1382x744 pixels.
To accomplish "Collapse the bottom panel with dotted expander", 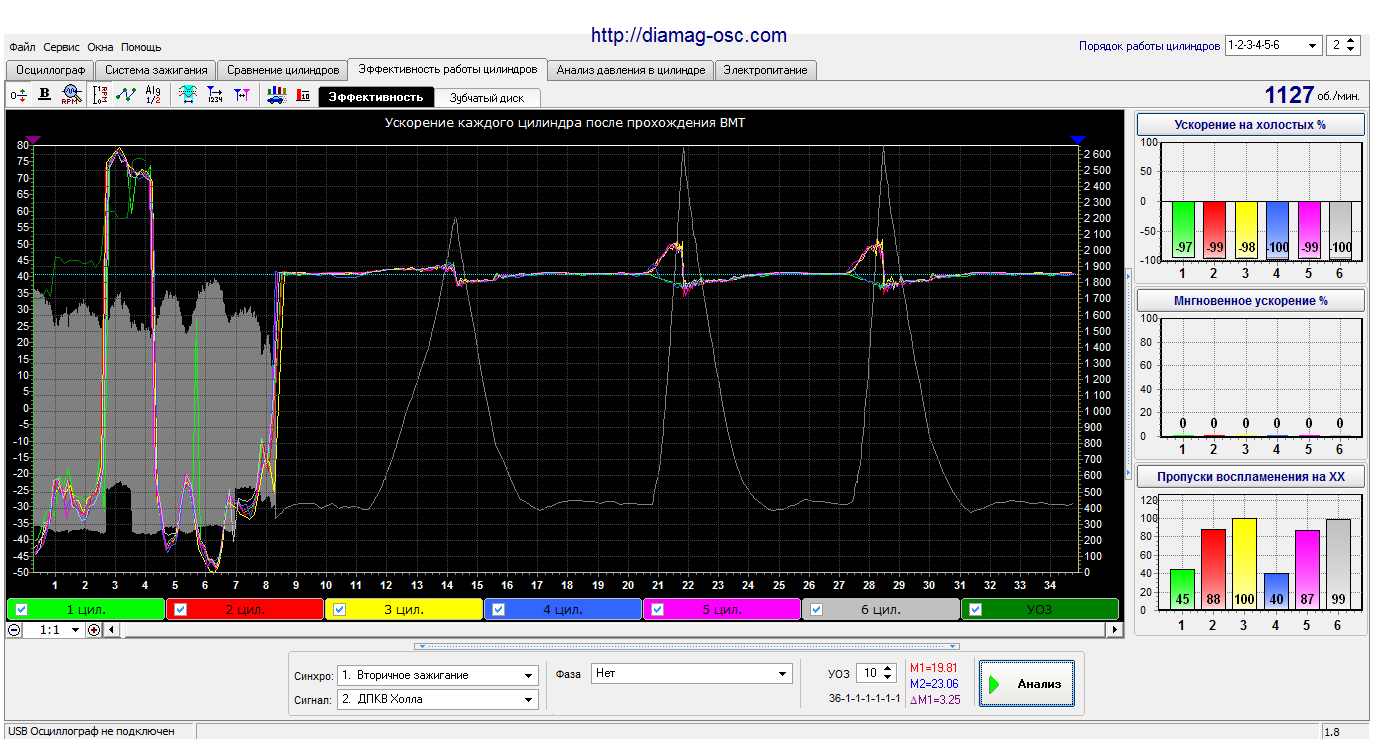I will click(x=688, y=646).
